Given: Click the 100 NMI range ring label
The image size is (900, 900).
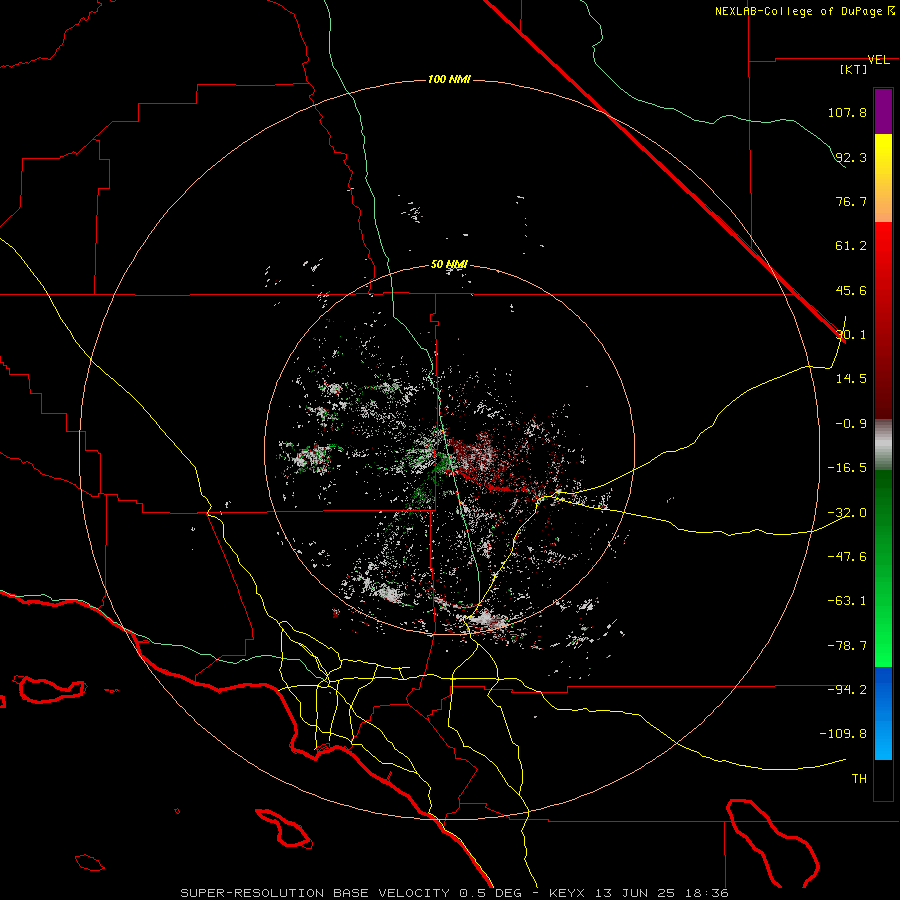Looking at the screenshot, I should click(x=449, y=79).
